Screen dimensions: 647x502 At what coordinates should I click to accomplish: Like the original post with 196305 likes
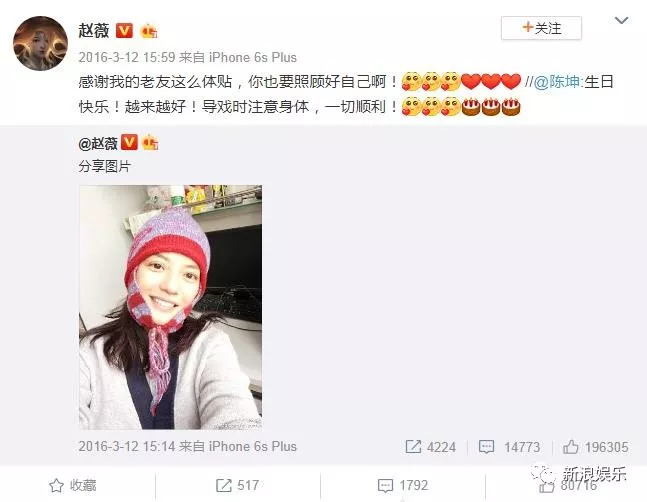(596, 447)
